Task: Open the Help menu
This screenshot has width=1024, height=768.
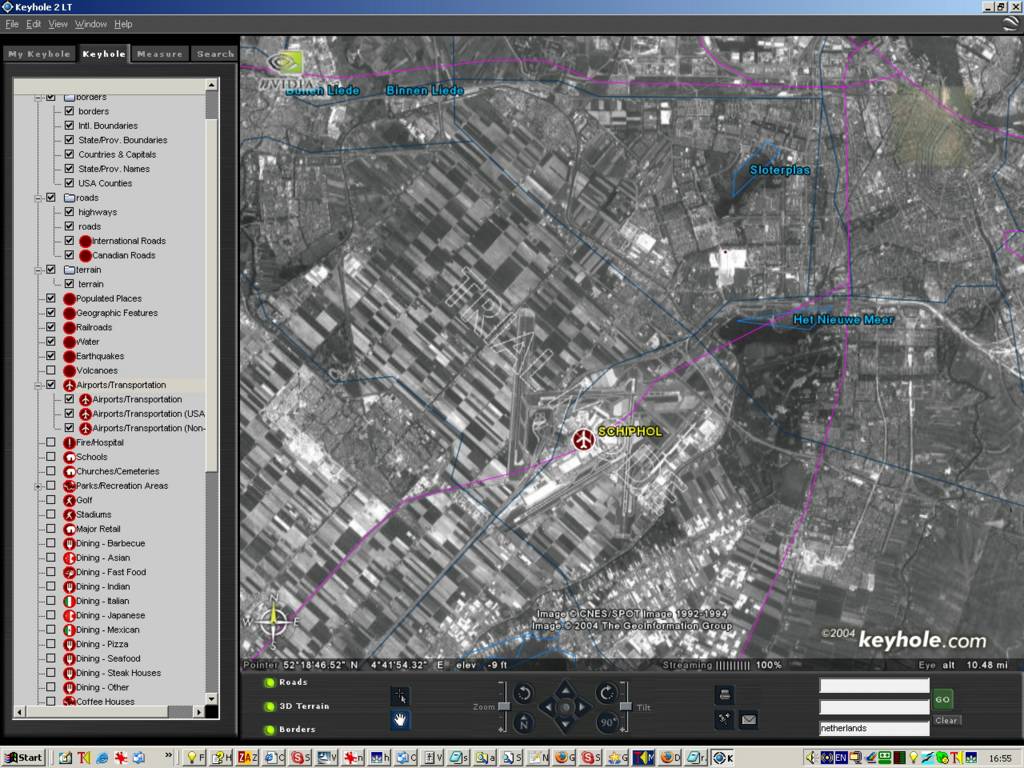Action: tap(123, 24)
